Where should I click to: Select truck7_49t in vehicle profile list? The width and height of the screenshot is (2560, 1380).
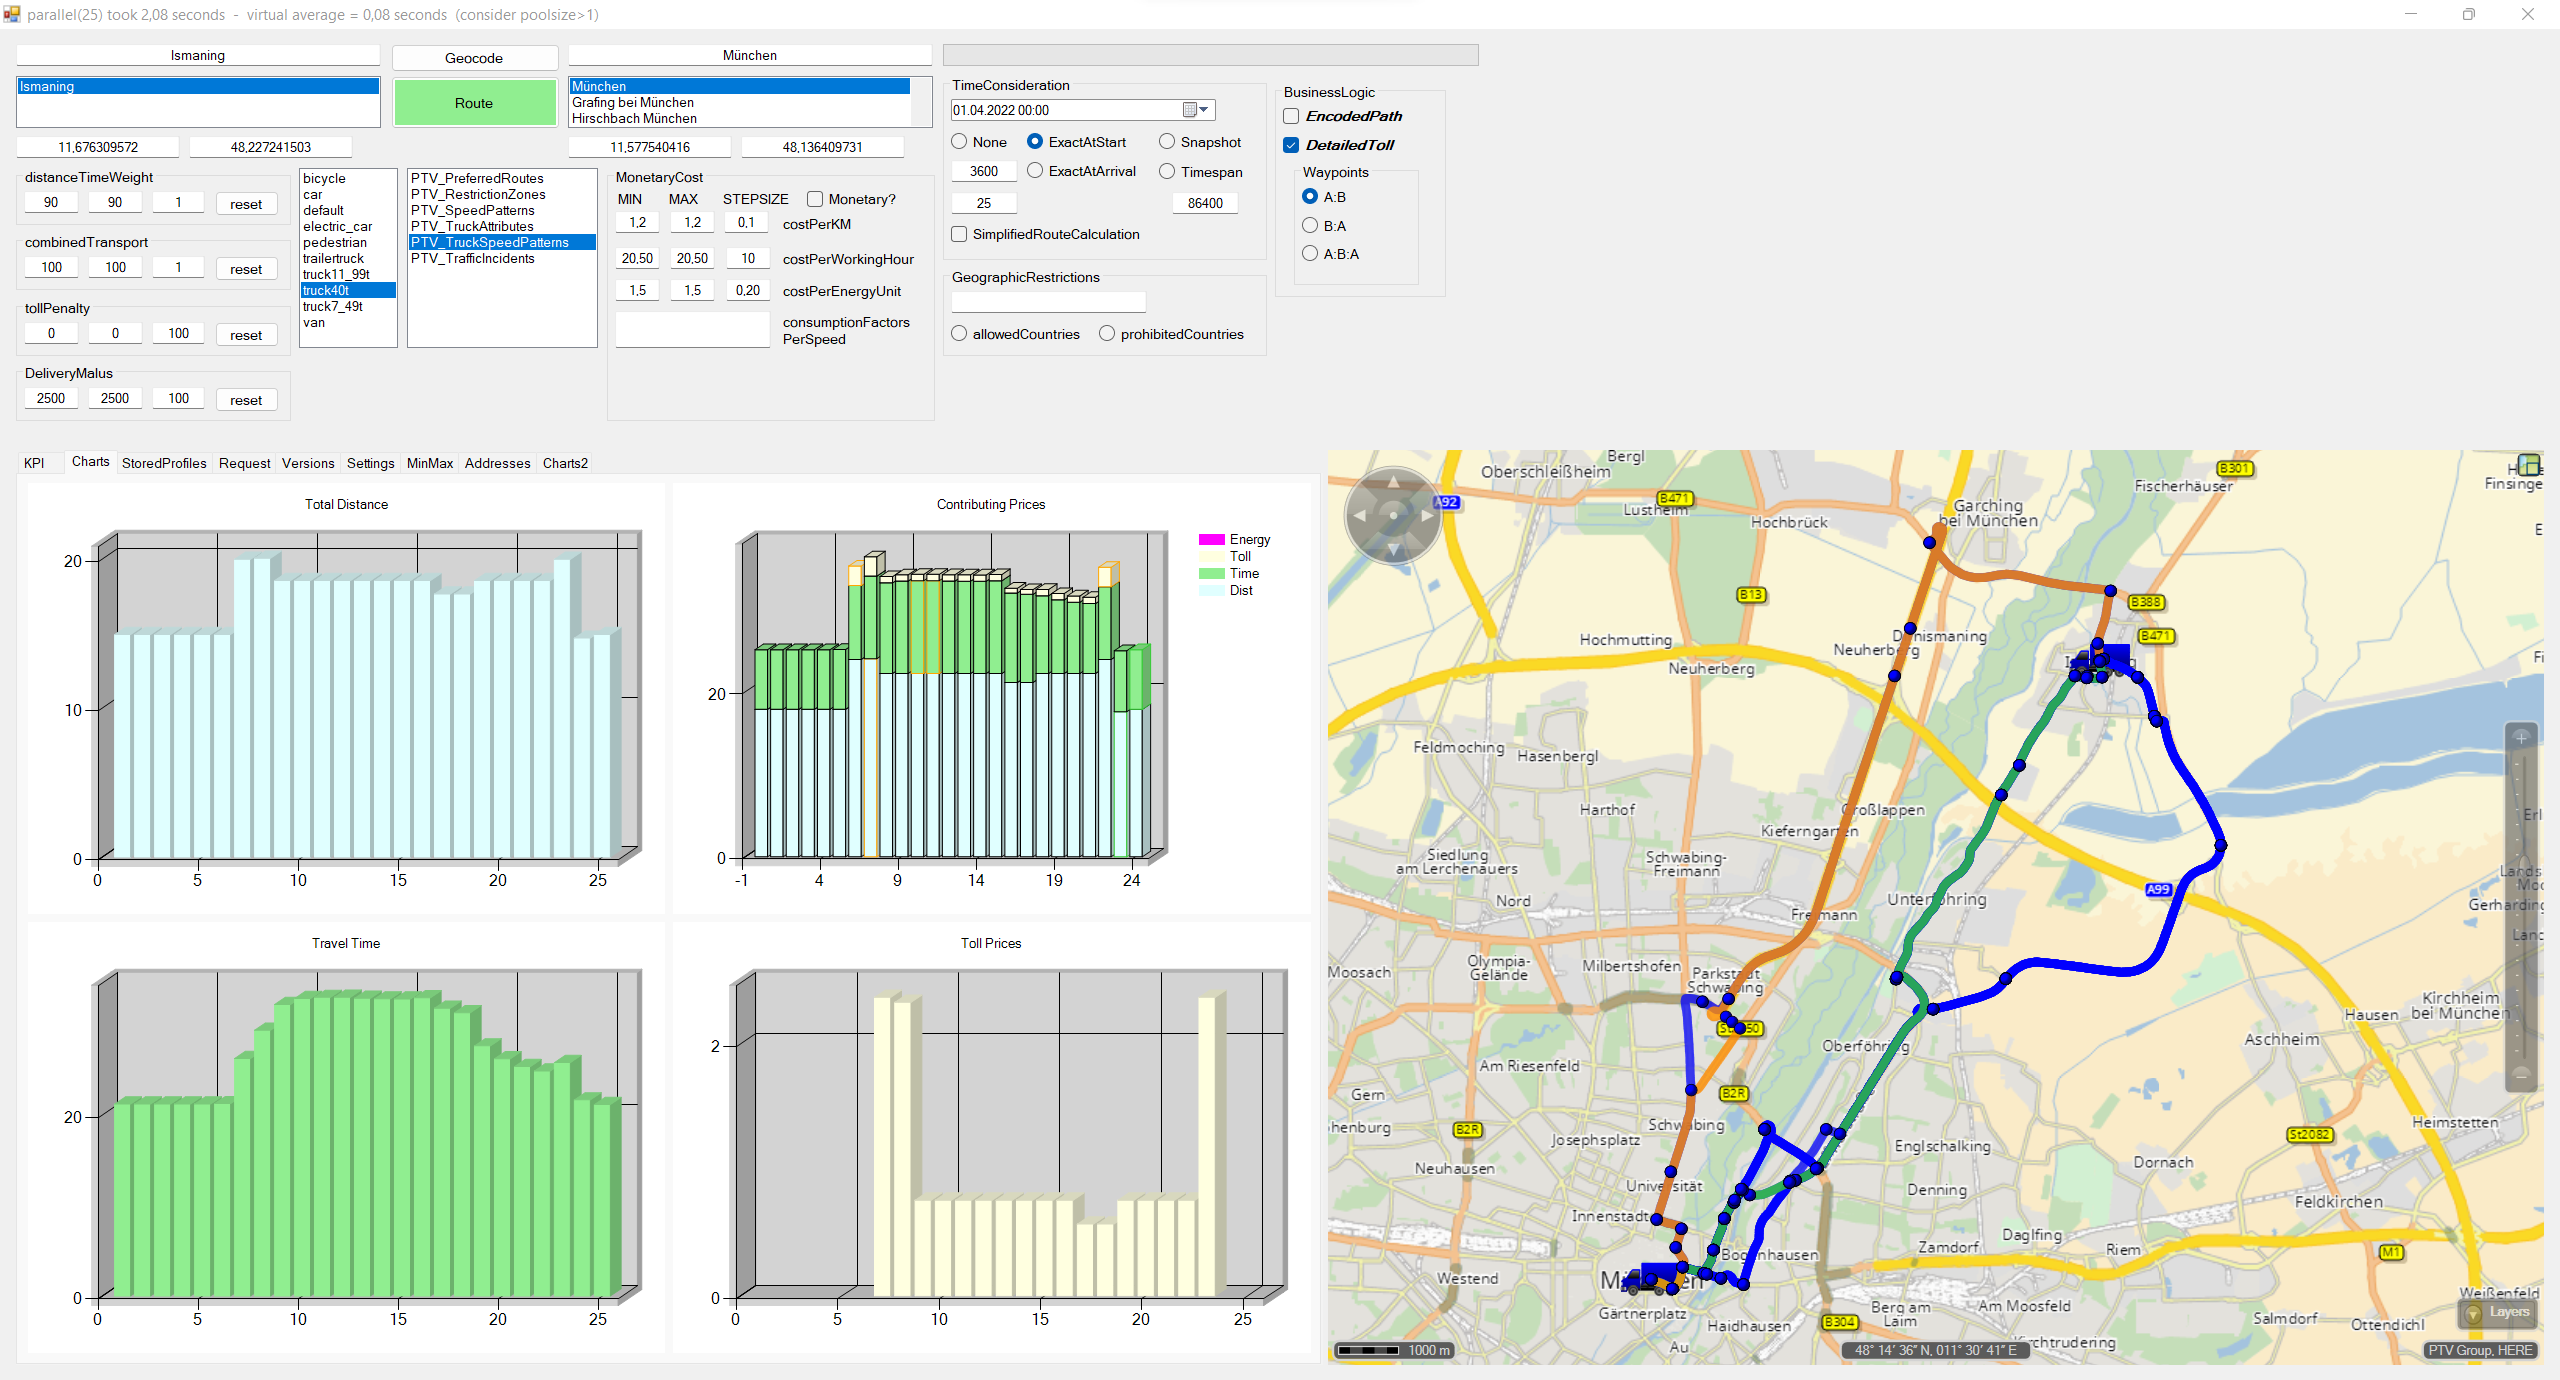tap(333, 306)
